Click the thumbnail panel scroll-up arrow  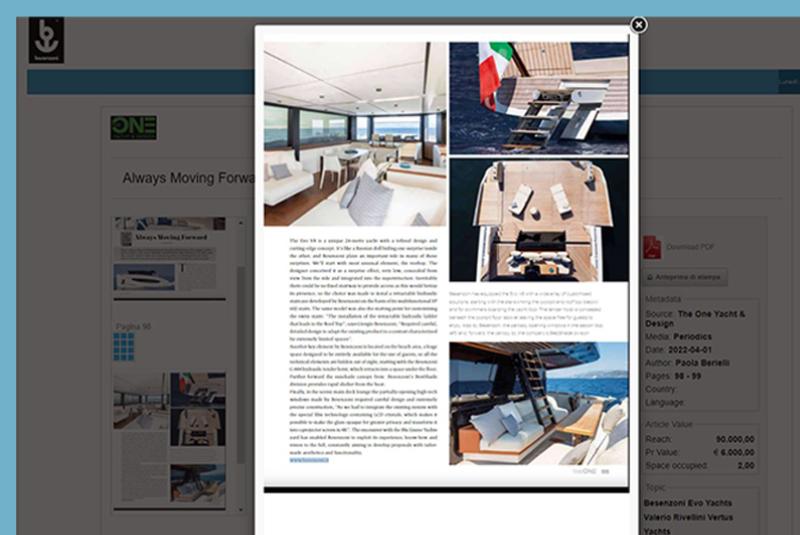coord(239,223)
